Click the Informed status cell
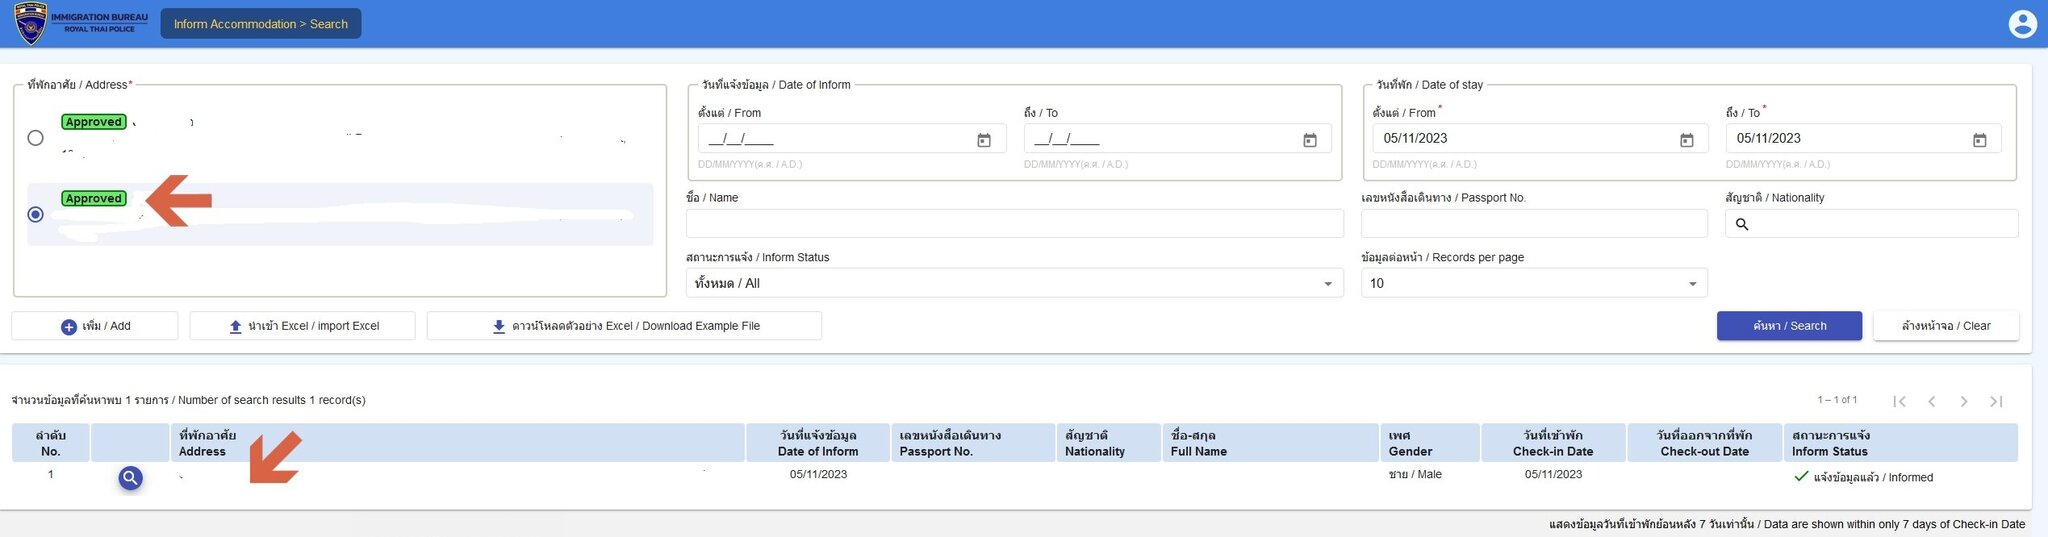The width and height of the screenshot is (2048, 537). 1864,477
